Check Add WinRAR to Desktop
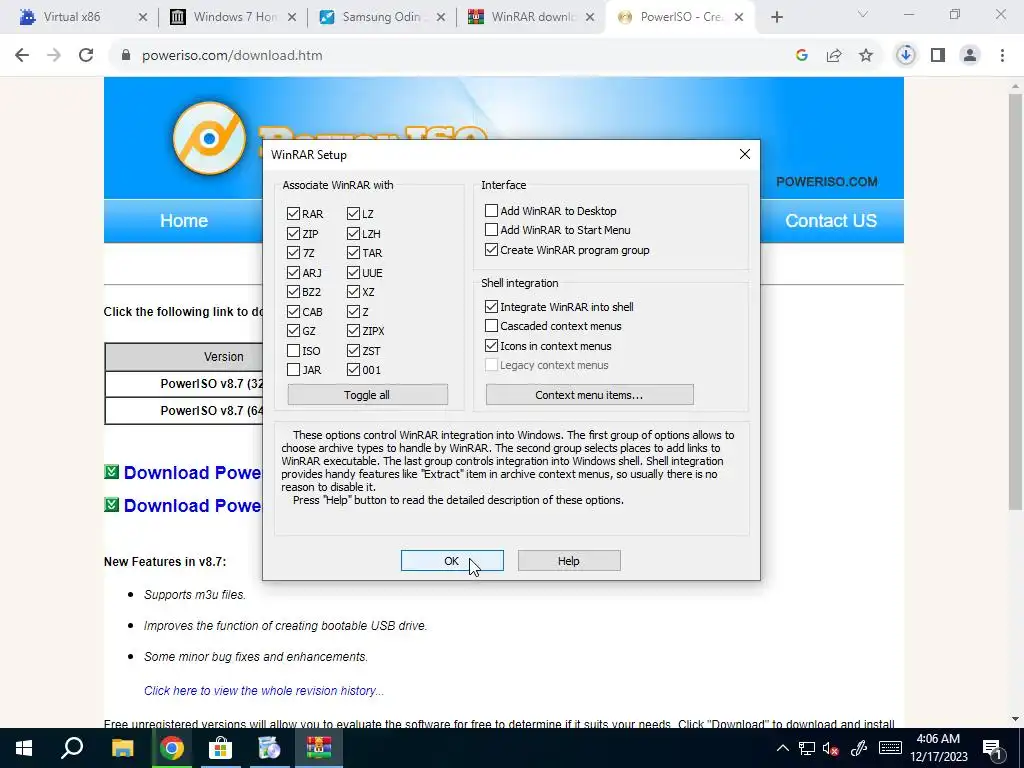Screen dimensions: 1024x768 click(491, 211)
